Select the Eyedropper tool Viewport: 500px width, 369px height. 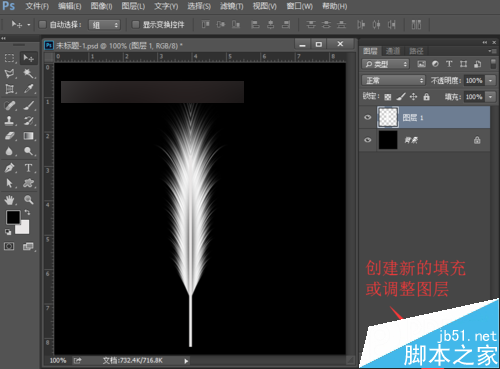(28, 89)
